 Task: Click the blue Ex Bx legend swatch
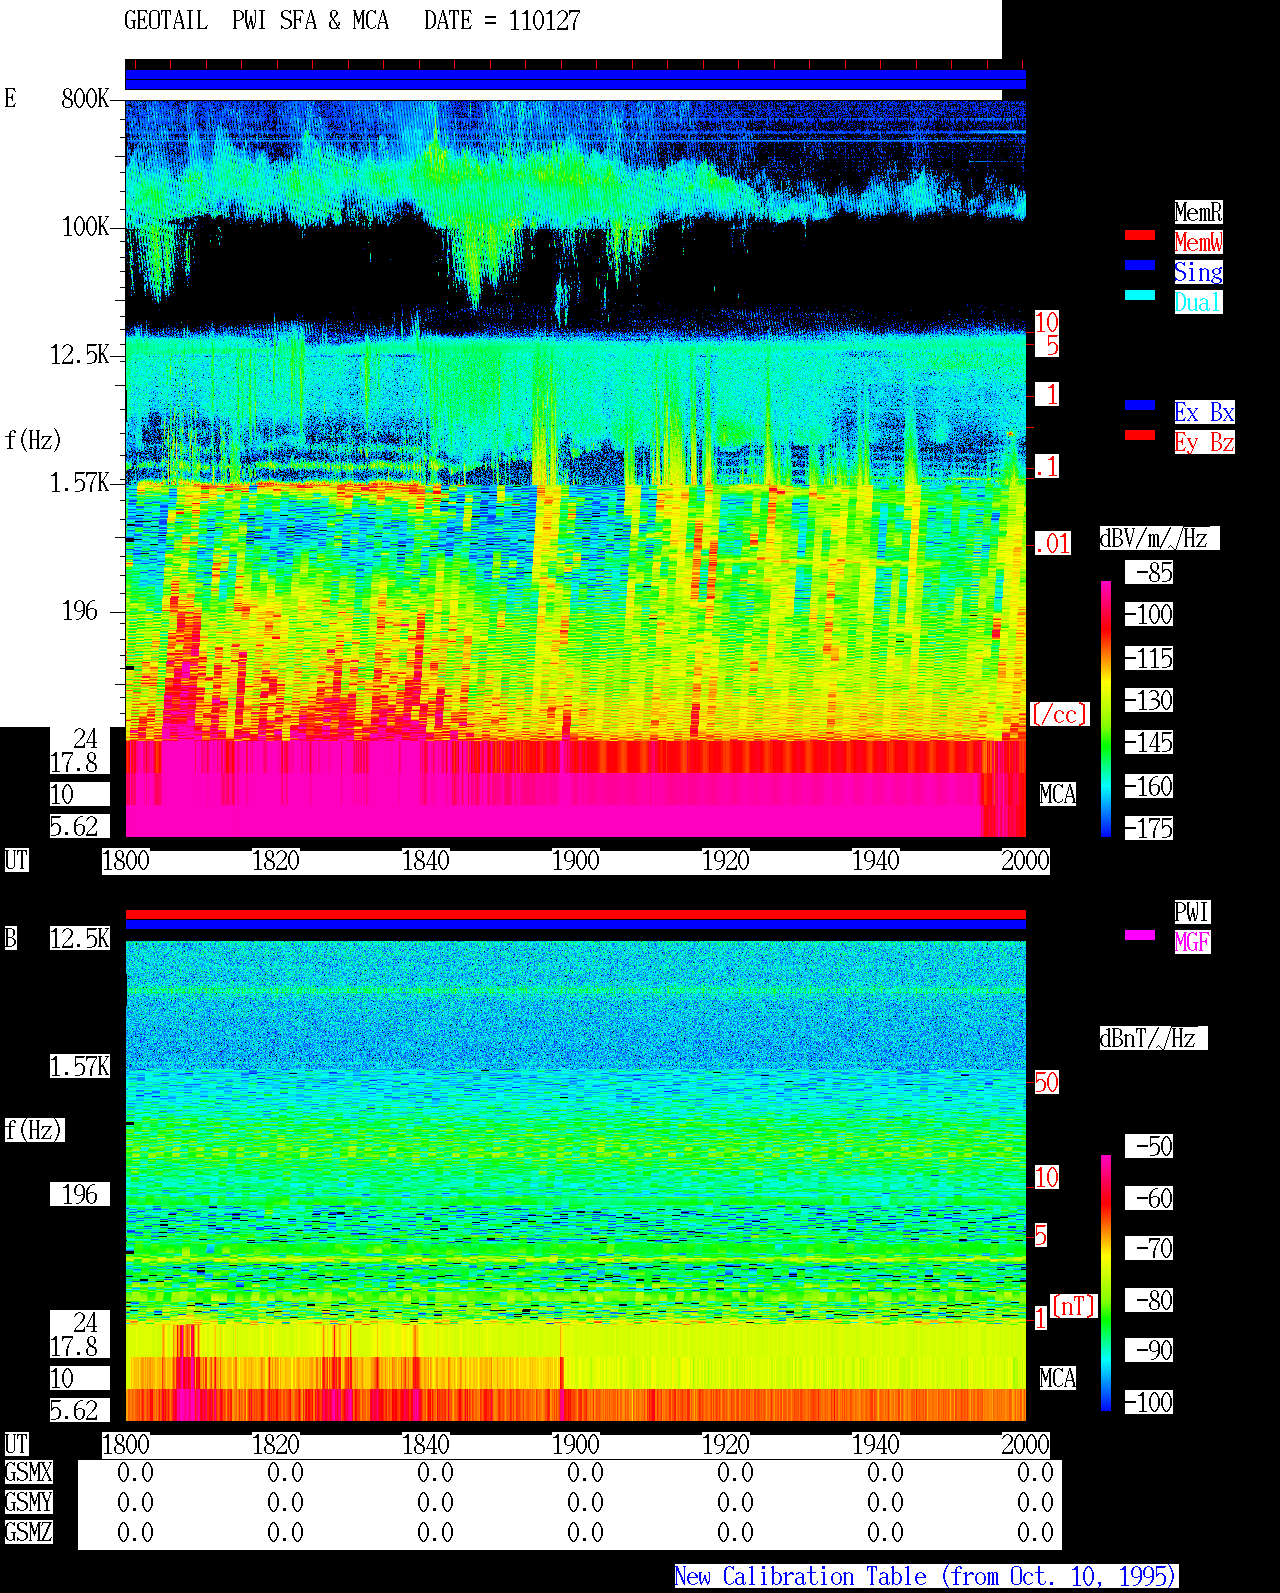click(1140, 405)
